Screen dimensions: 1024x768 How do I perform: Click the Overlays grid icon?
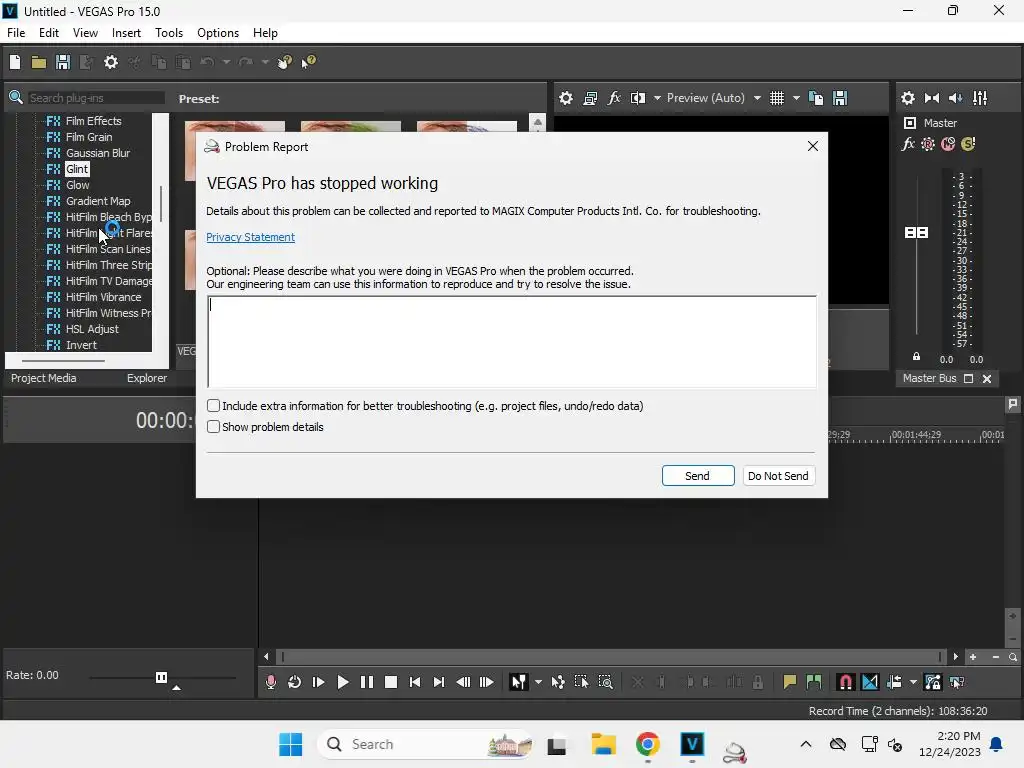pyautogui.click(x=776, y=98)
